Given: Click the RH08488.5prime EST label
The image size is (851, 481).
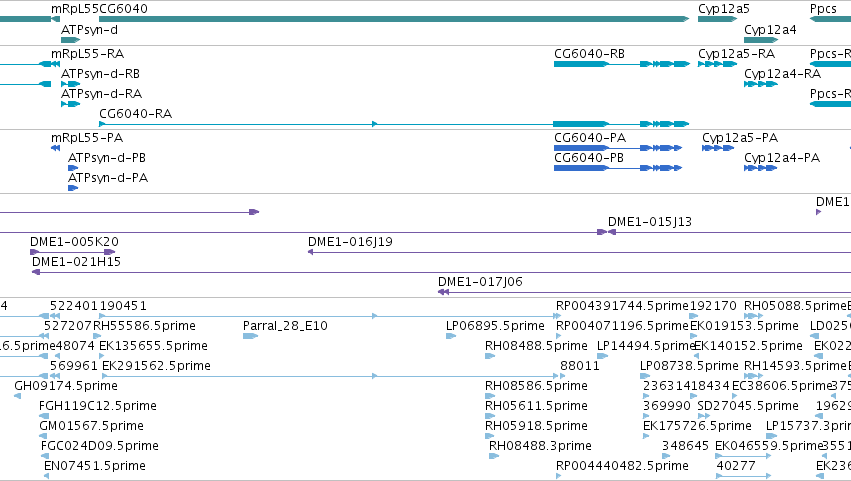Looking at the screenshot, I should point(536,346).
